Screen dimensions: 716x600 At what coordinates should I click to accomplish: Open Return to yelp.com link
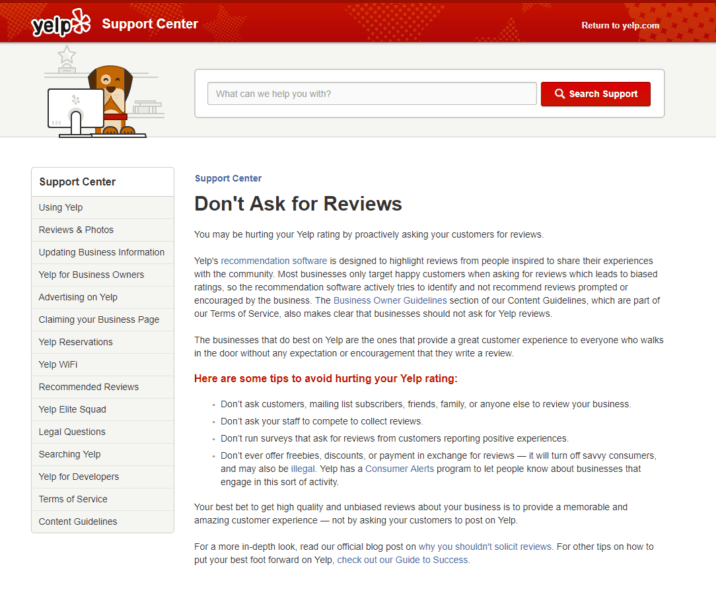(x=620, y=26)
